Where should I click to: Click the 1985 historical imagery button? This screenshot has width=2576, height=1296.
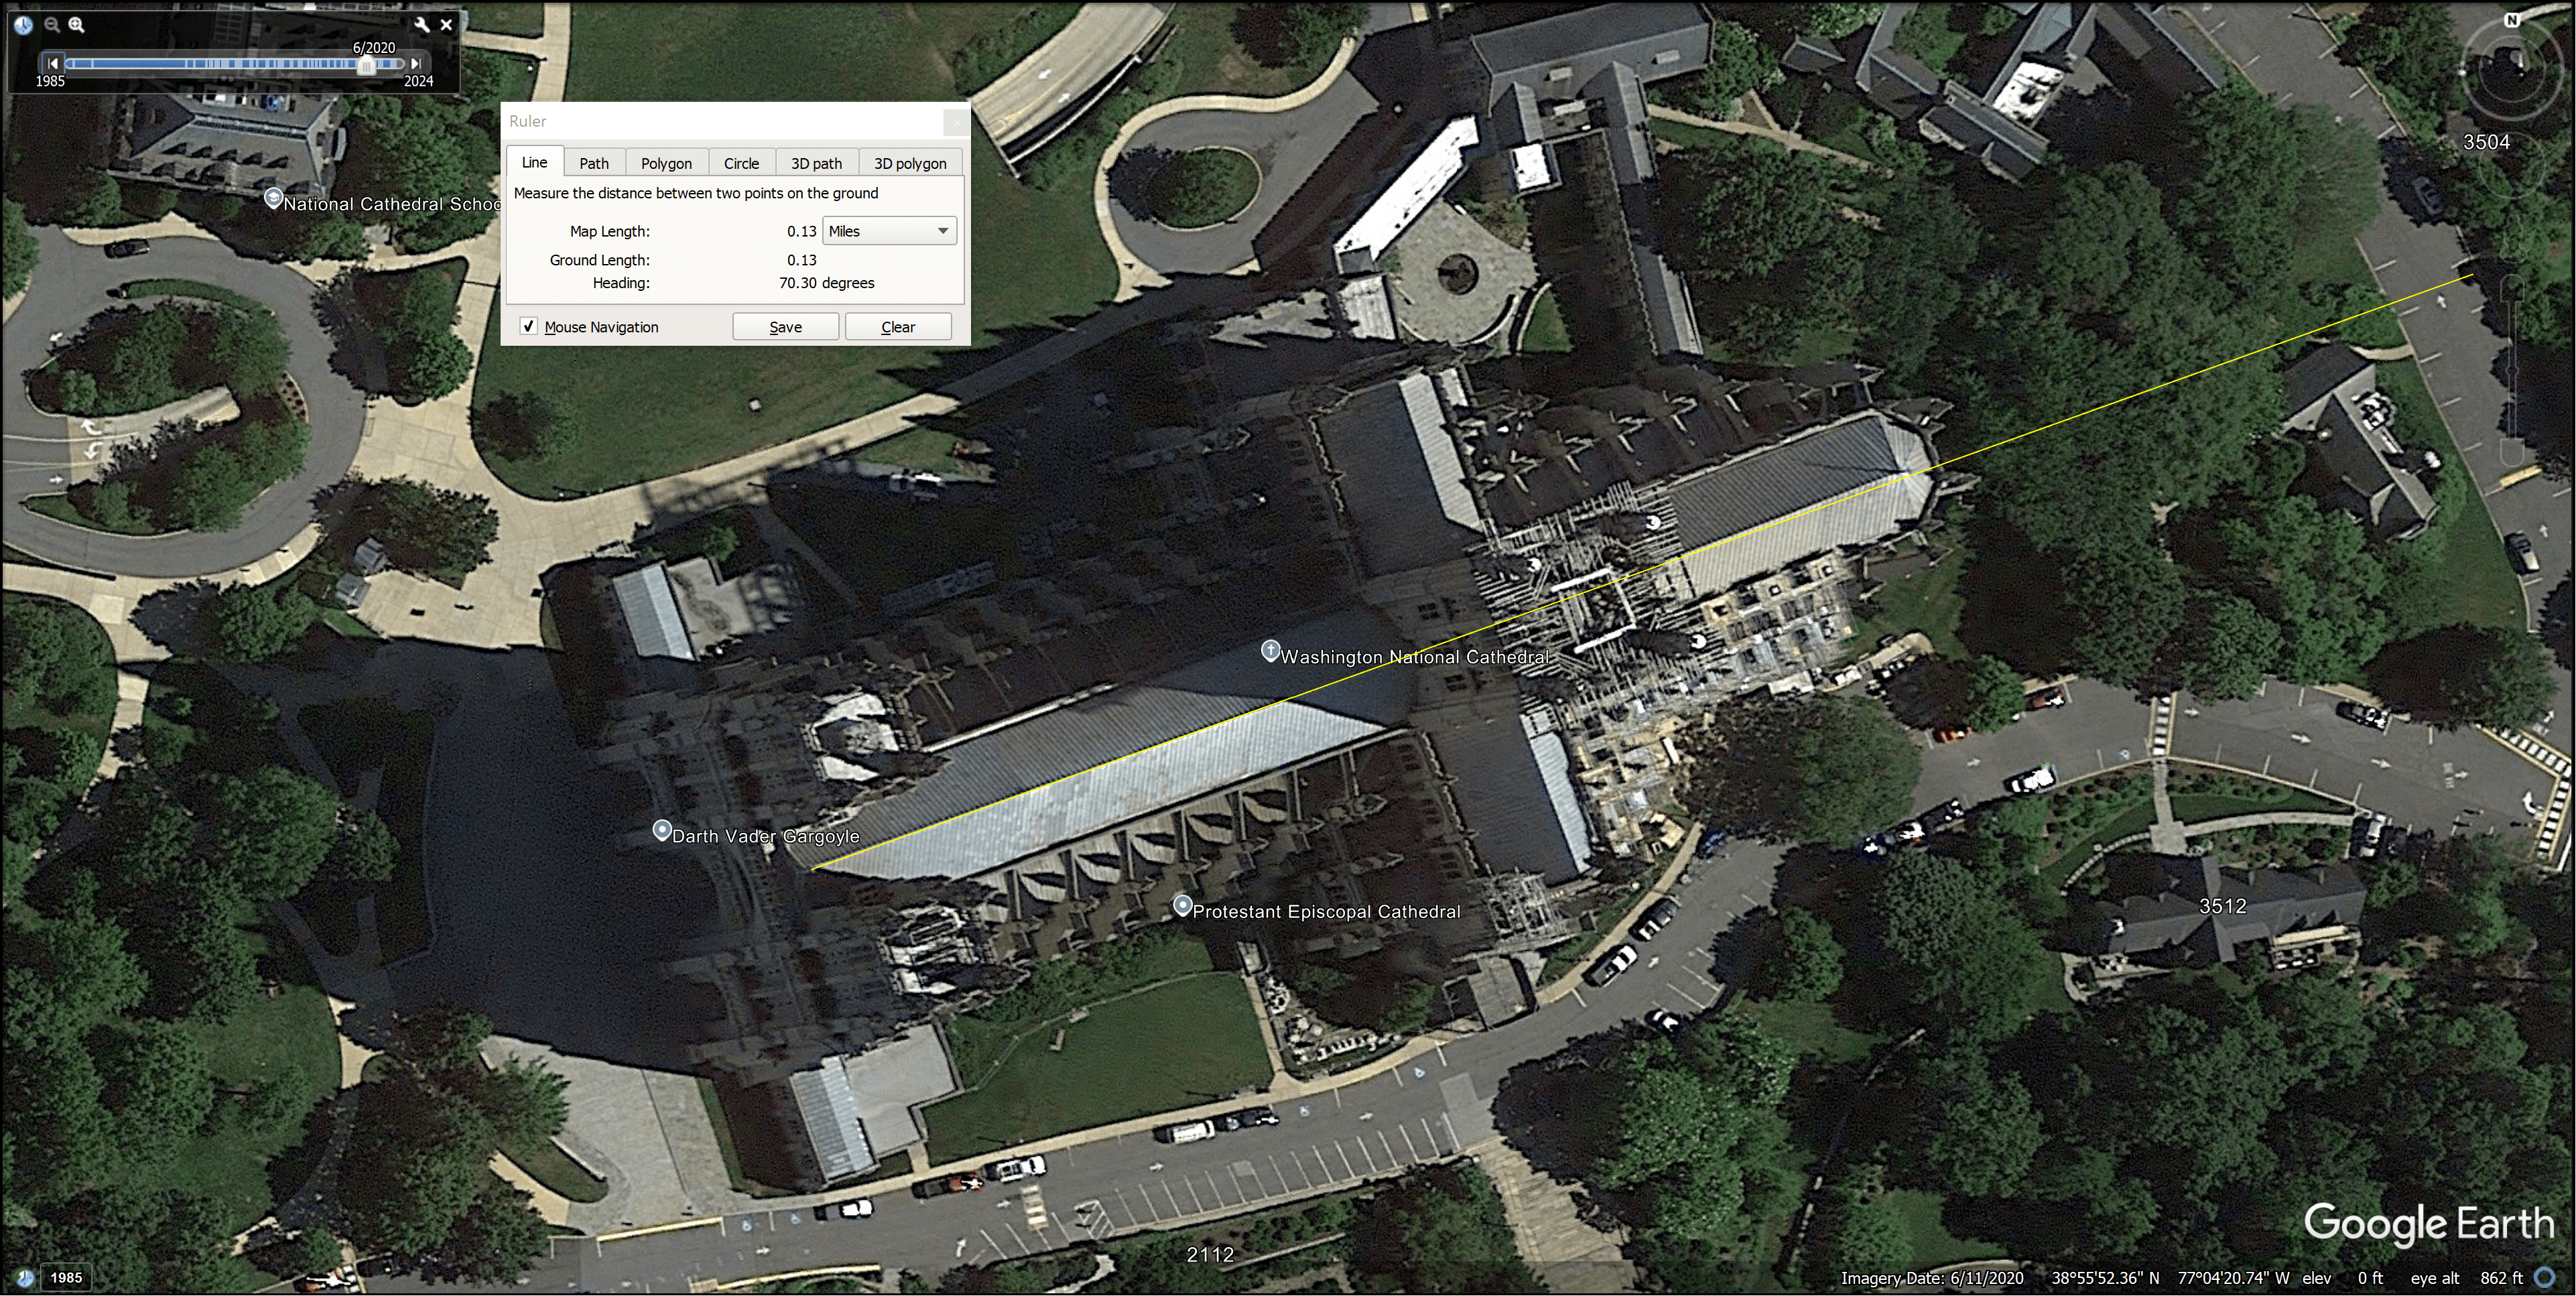[66, 1277]
